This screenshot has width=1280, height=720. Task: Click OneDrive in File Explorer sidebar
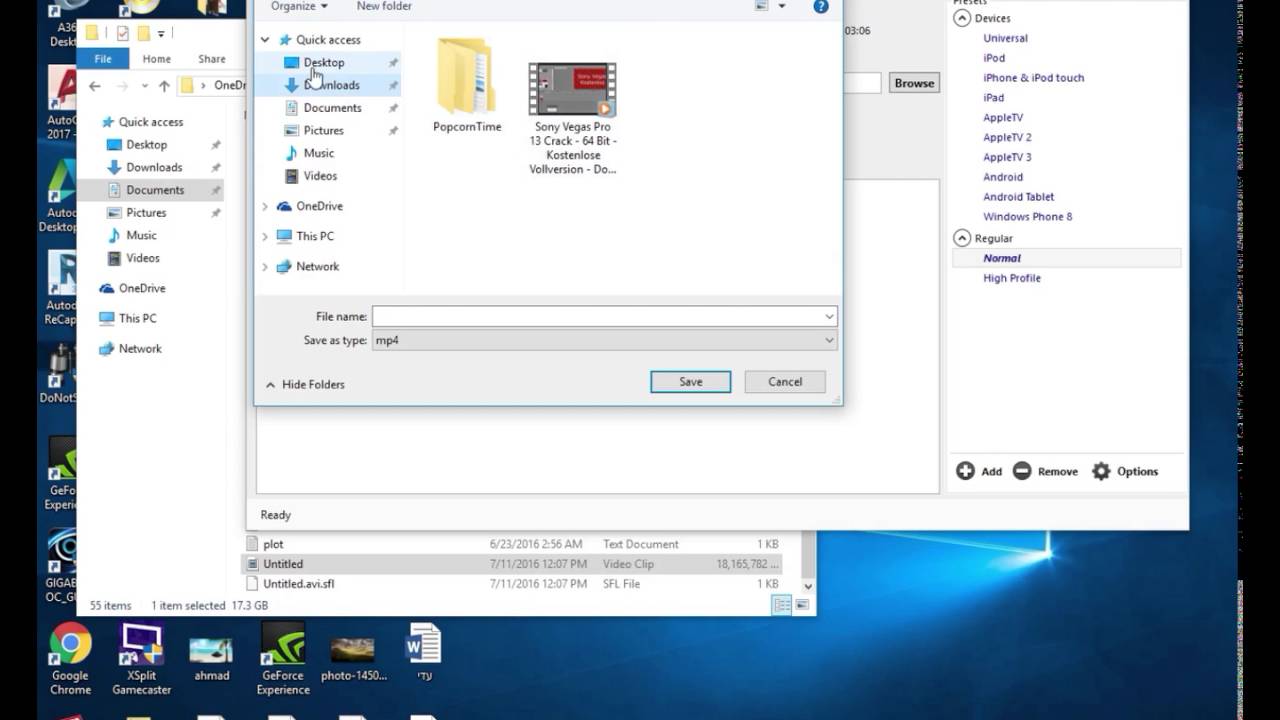141,288
